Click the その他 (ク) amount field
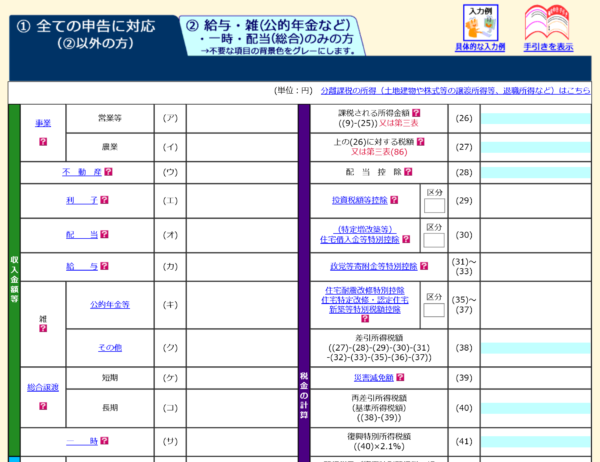 tap(242, 348)
